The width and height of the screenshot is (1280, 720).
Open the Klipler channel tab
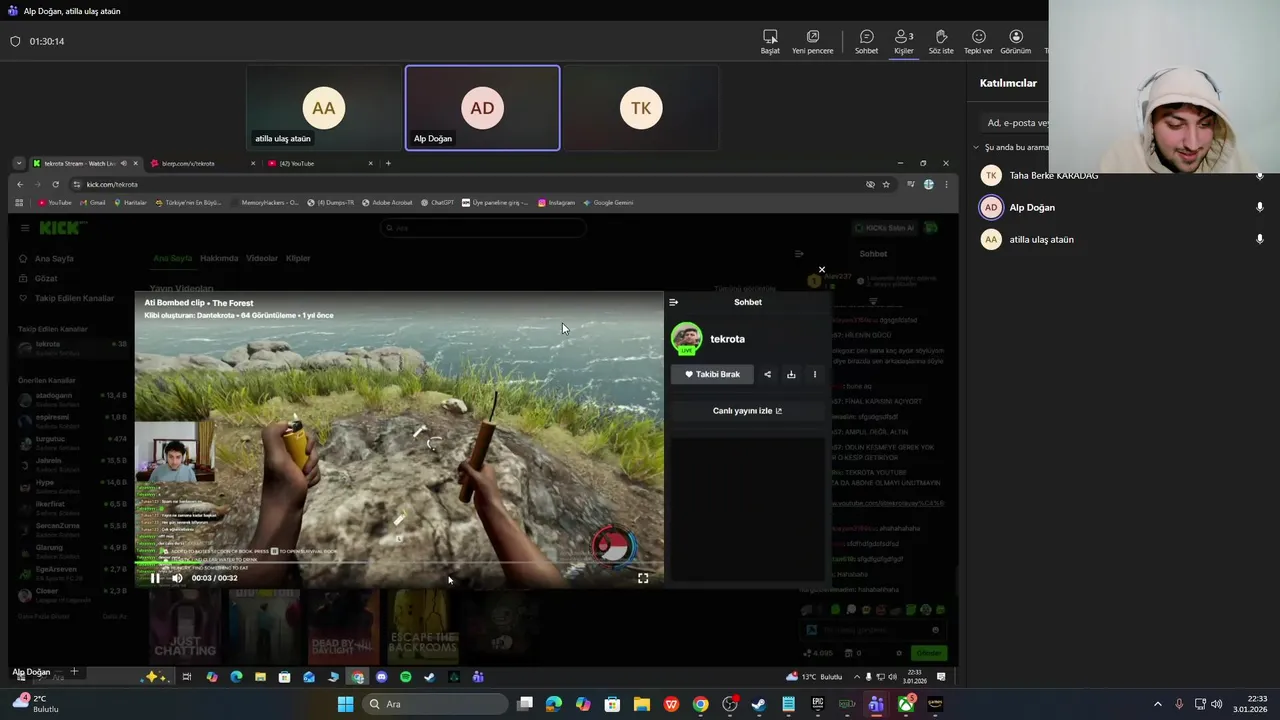pos(298,258)
